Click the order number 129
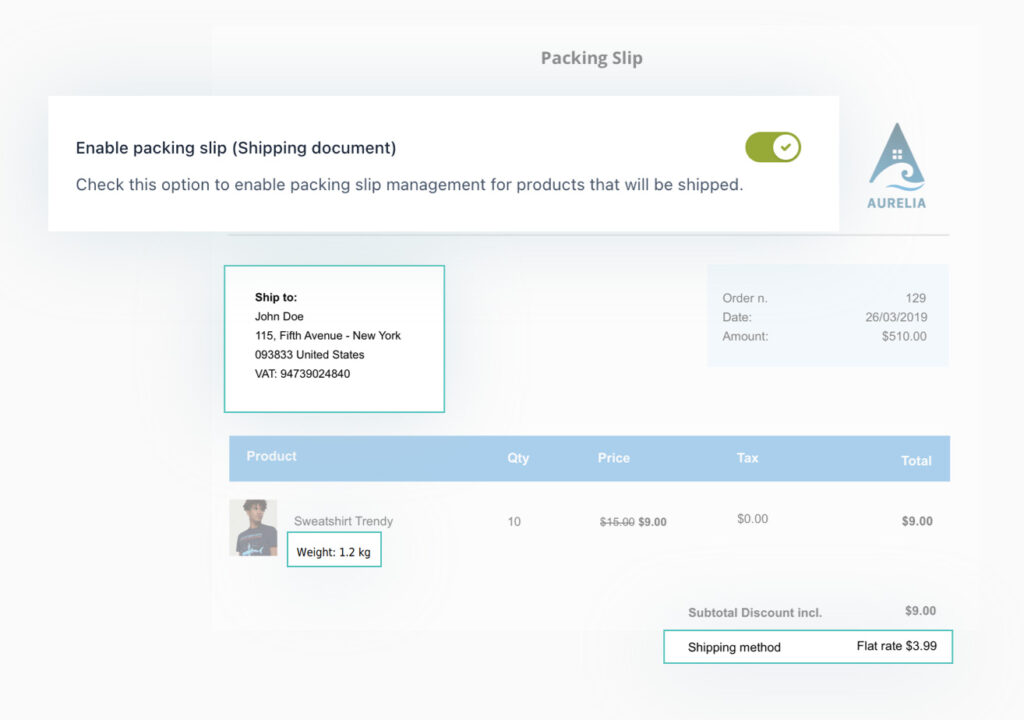 [x=915, y=298]
